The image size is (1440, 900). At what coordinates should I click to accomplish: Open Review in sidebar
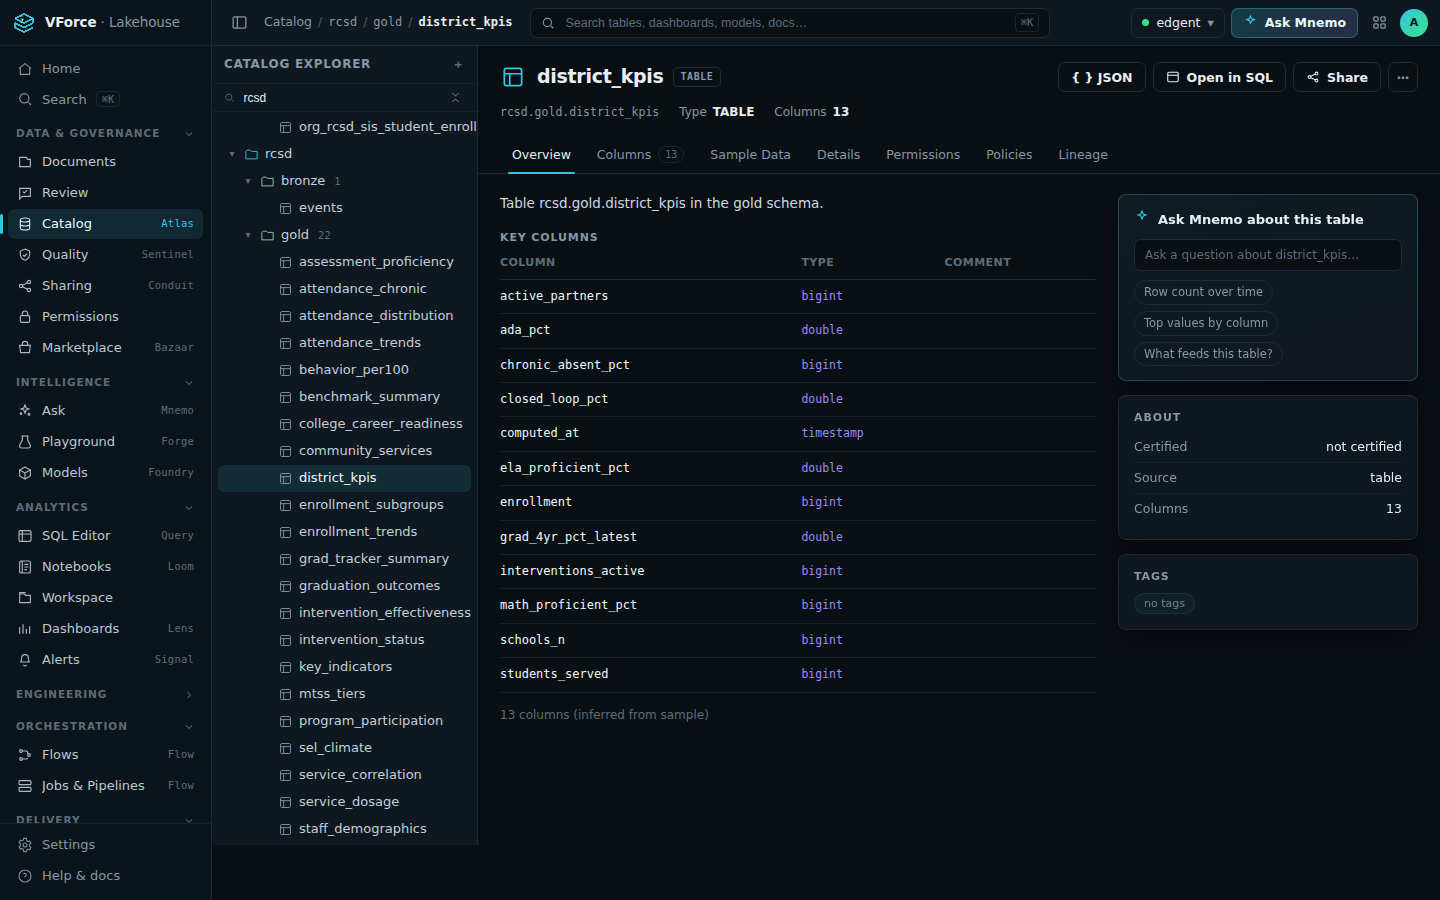pos(106,192)
